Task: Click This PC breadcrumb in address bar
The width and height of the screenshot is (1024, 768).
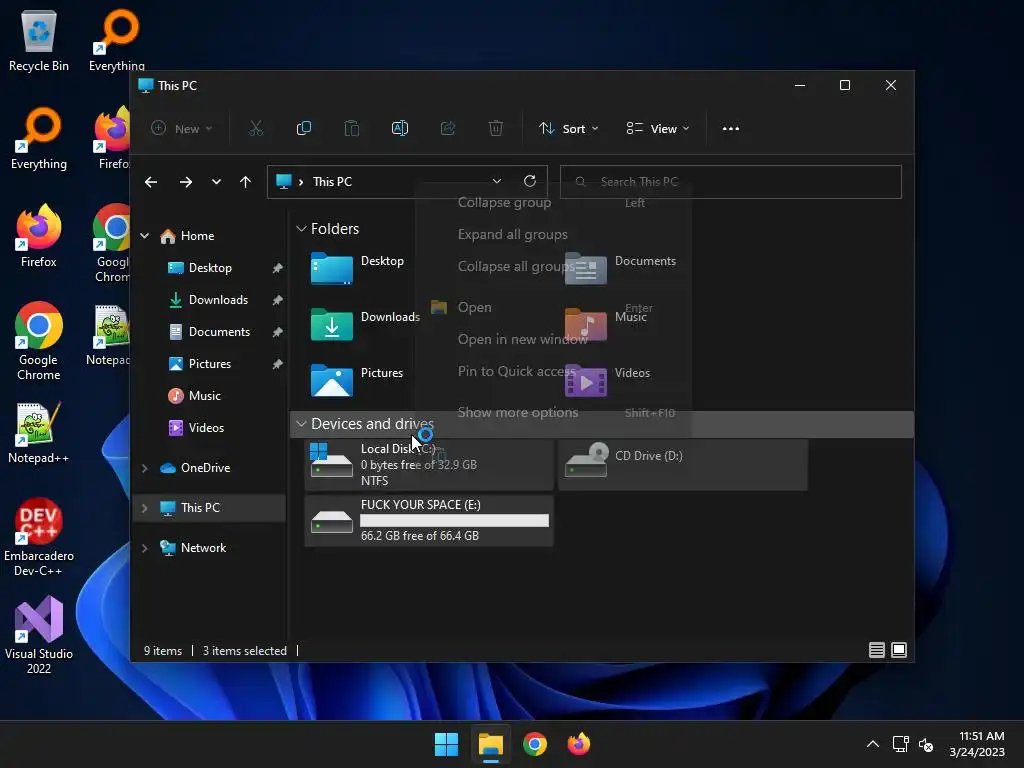Action: pyautogui.click(x=332, y=182)
